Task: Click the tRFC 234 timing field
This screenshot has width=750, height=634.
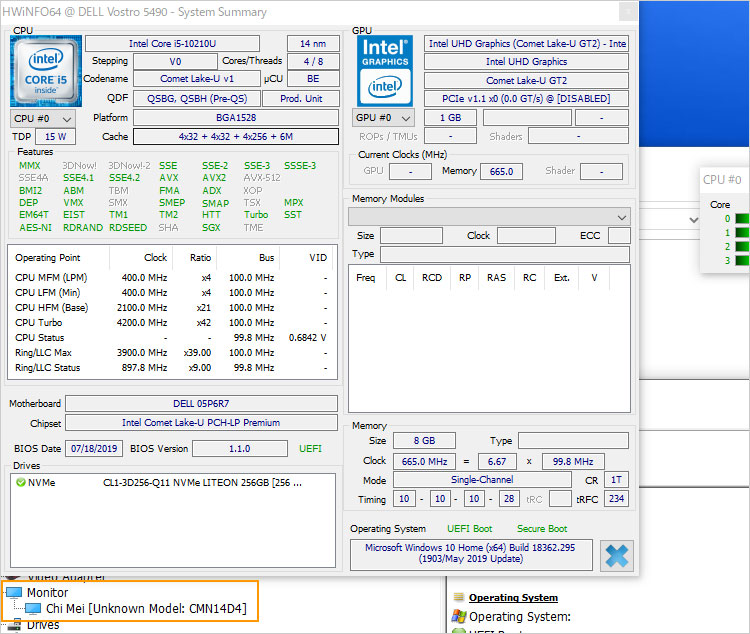Action: point(616,499)
